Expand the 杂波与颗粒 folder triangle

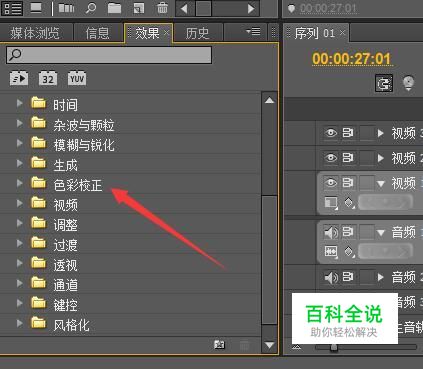20,123
